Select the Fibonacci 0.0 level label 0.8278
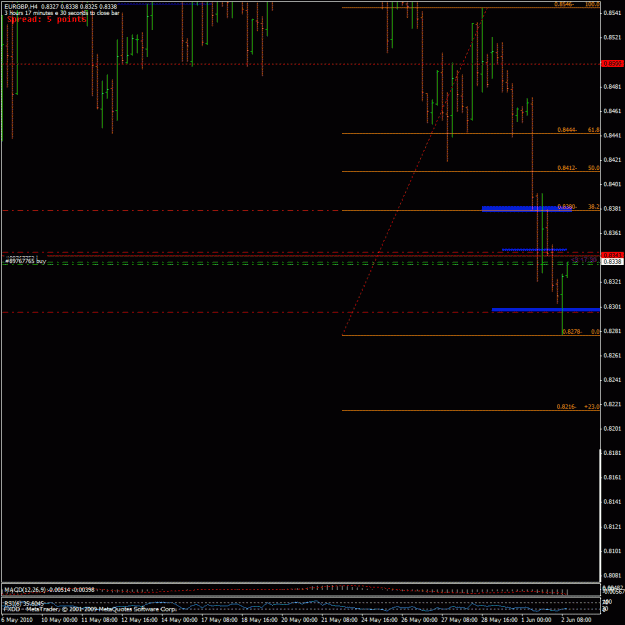 pyautogui.click(x=581, y=331)
